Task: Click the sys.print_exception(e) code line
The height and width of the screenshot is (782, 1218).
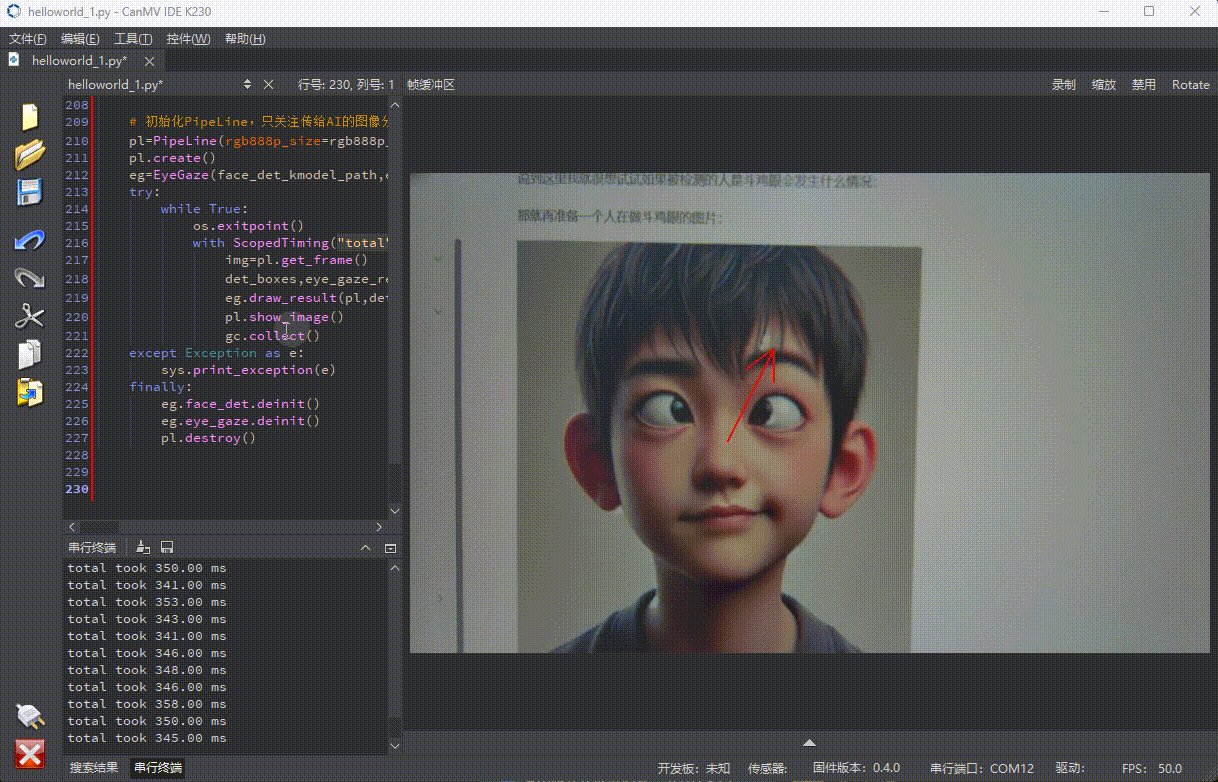Action: tap(248, 370)
